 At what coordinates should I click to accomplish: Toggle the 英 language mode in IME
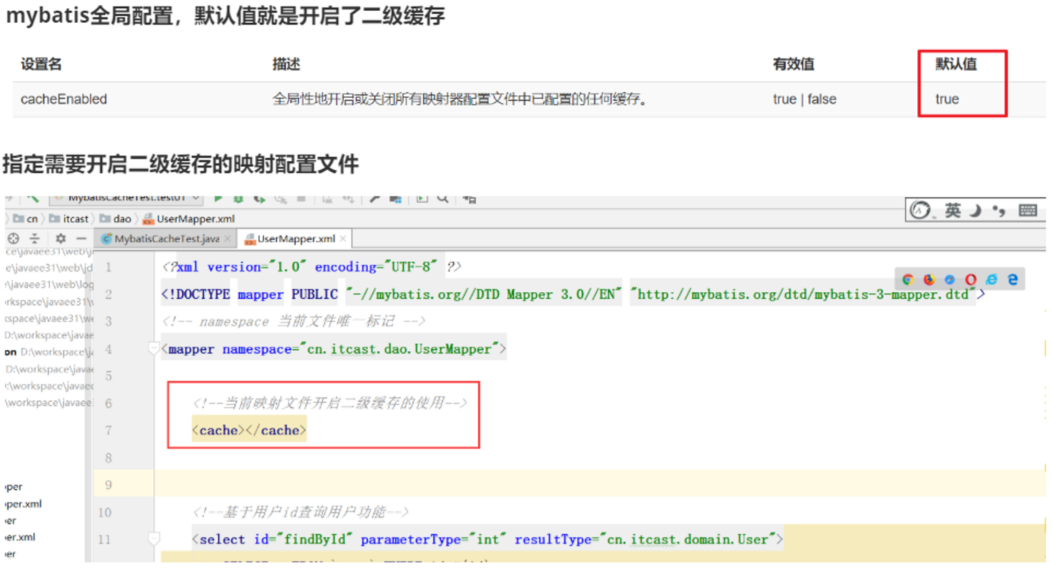(953, 211)
